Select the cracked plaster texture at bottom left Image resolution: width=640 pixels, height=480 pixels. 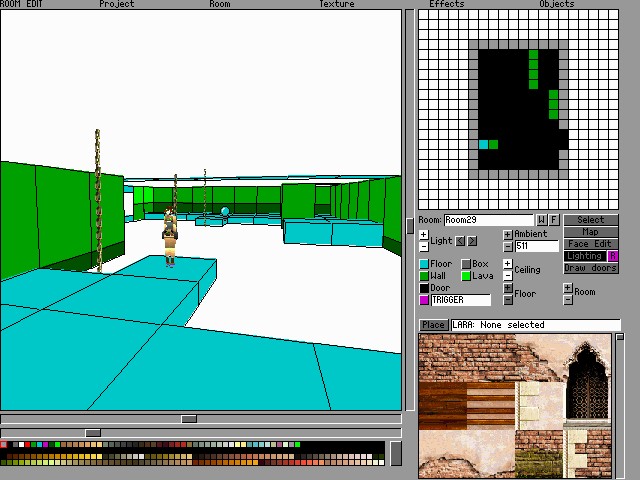(466, 454)
